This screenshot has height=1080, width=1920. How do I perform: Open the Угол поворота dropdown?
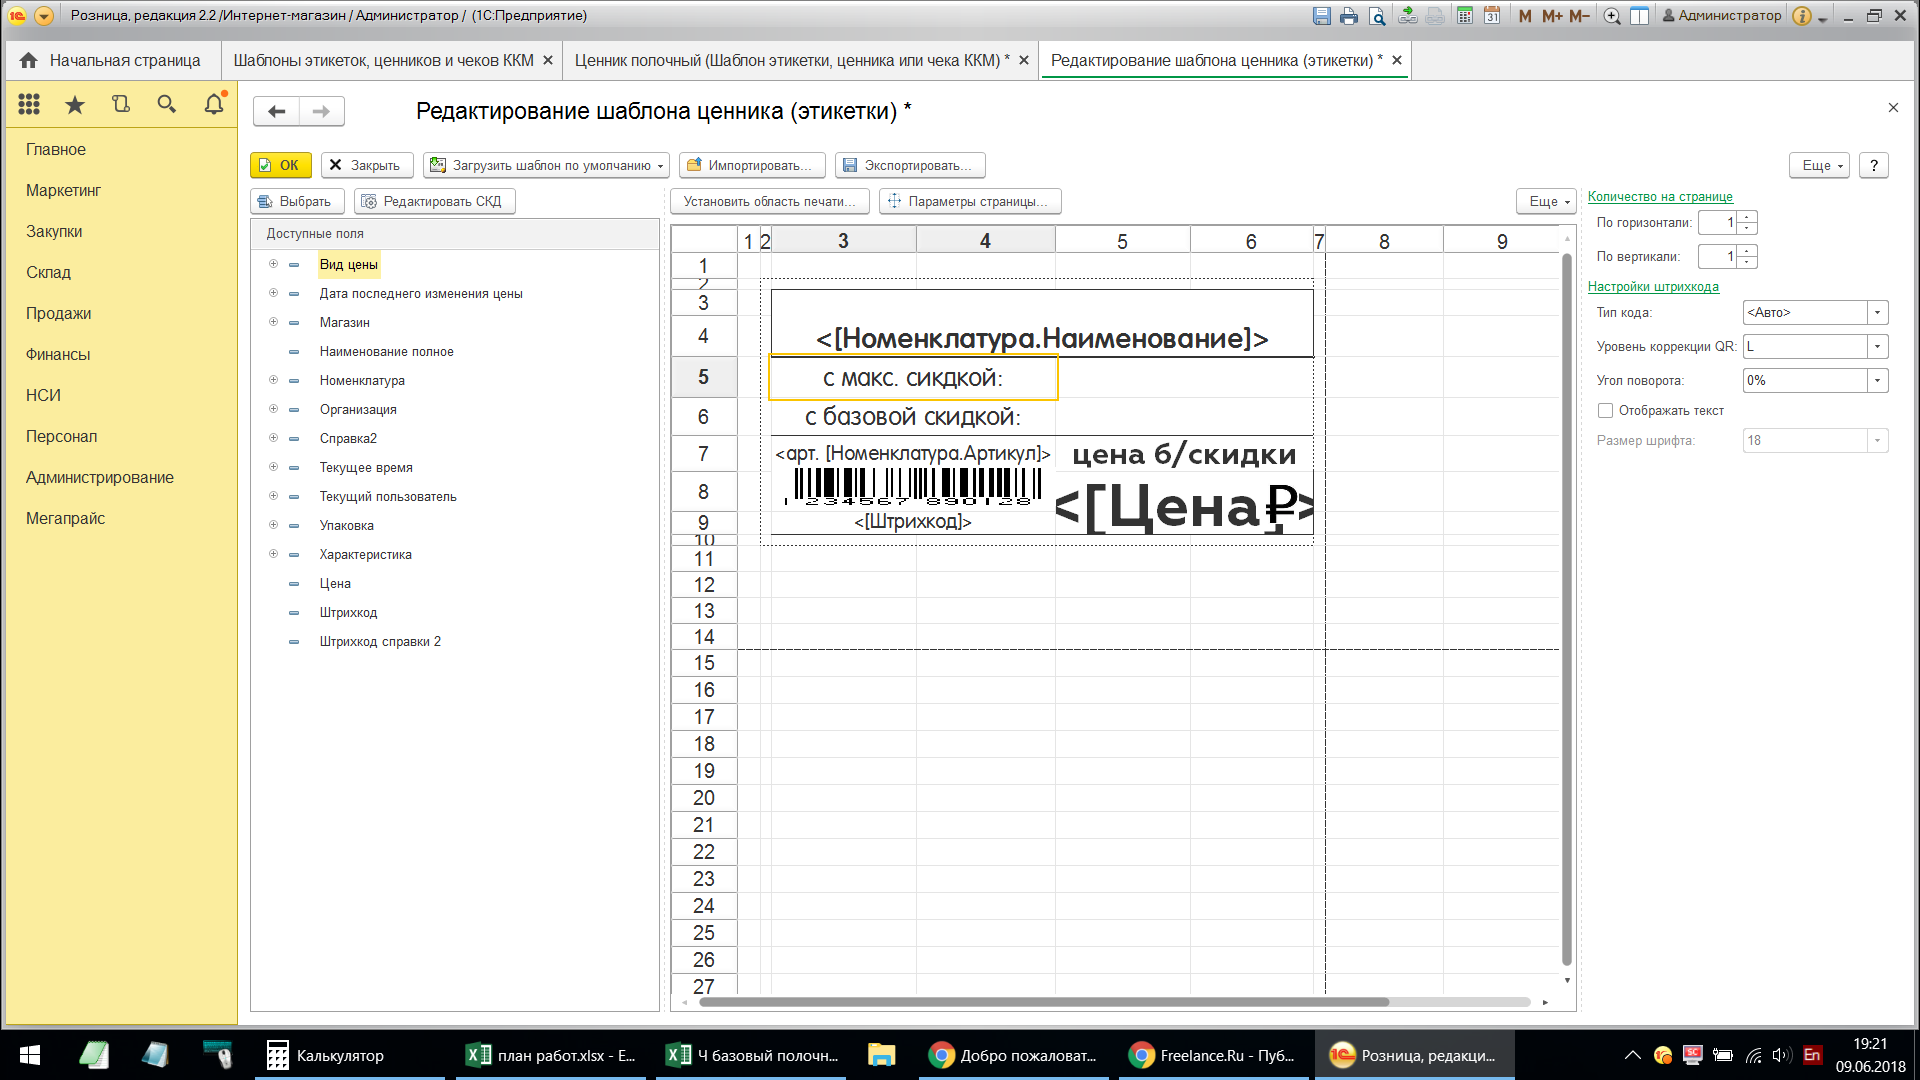click(x=1877, y=381)
